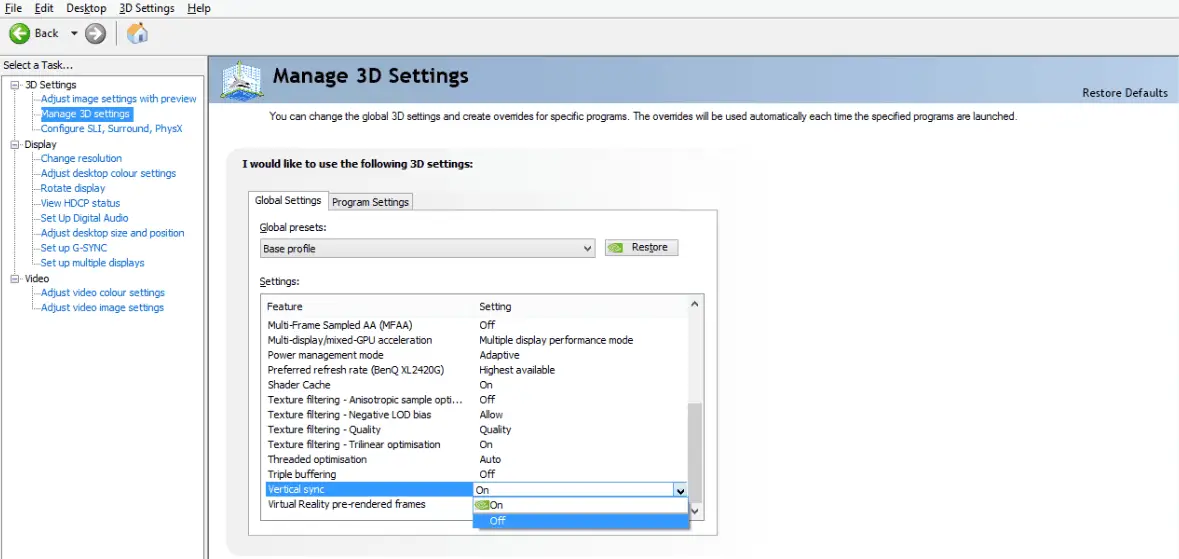Click the Highest available refresh rate value
This screenshot has height=559, width=1179.
click(517, 370)
